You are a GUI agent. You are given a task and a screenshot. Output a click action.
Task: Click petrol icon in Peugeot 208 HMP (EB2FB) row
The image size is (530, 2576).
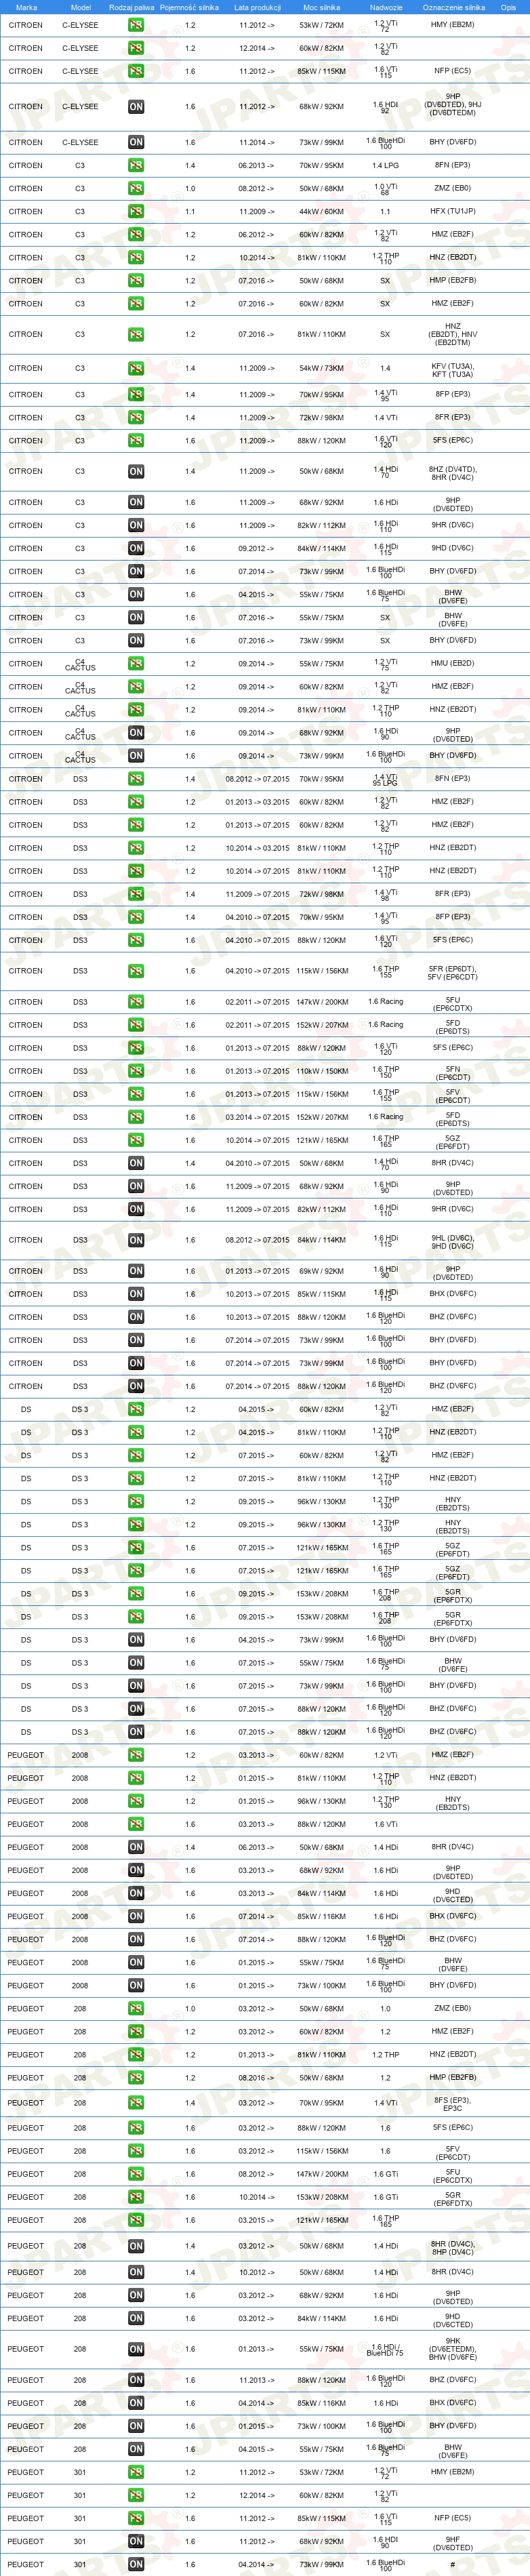coord(136,2078)
